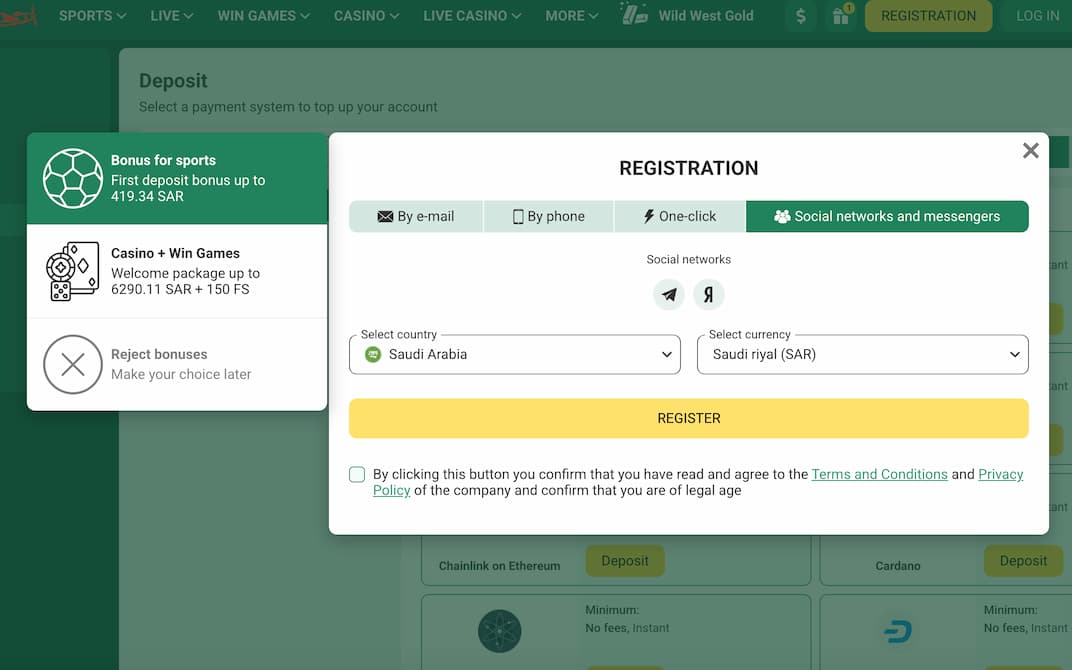Tick the terms agreement checkbox

(x=357, y=474)
